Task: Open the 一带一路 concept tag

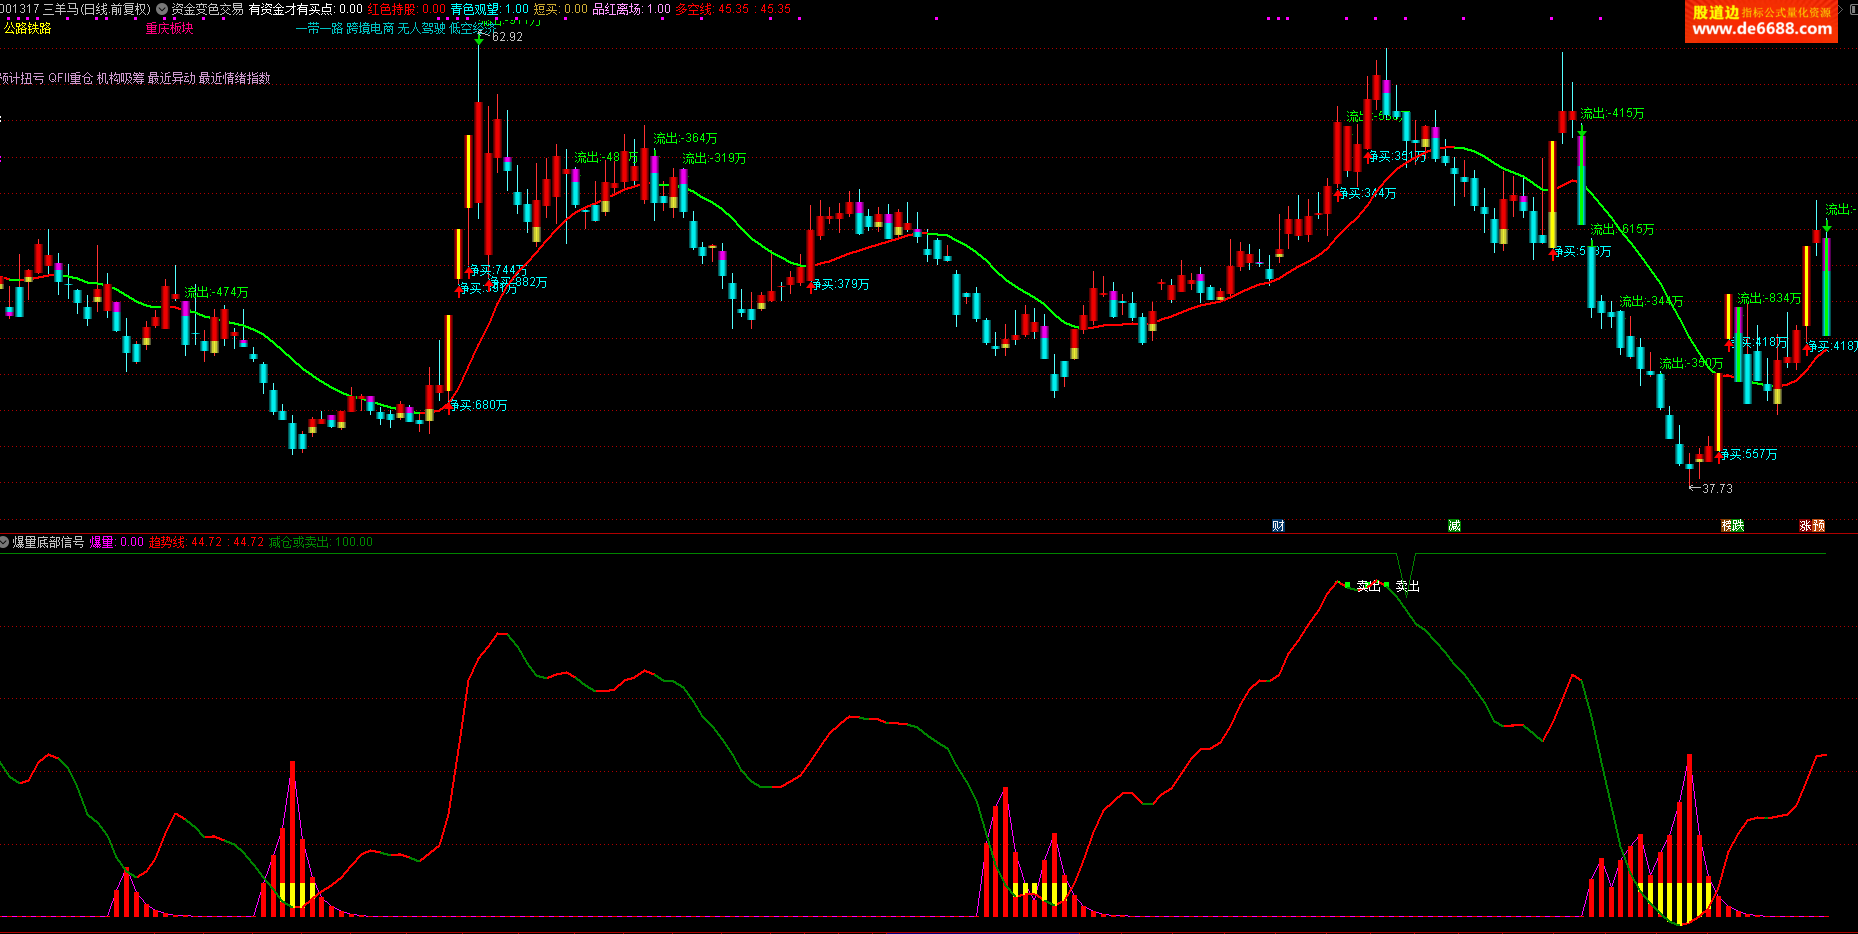Action: pyautogui.click(x=319, y=28)
